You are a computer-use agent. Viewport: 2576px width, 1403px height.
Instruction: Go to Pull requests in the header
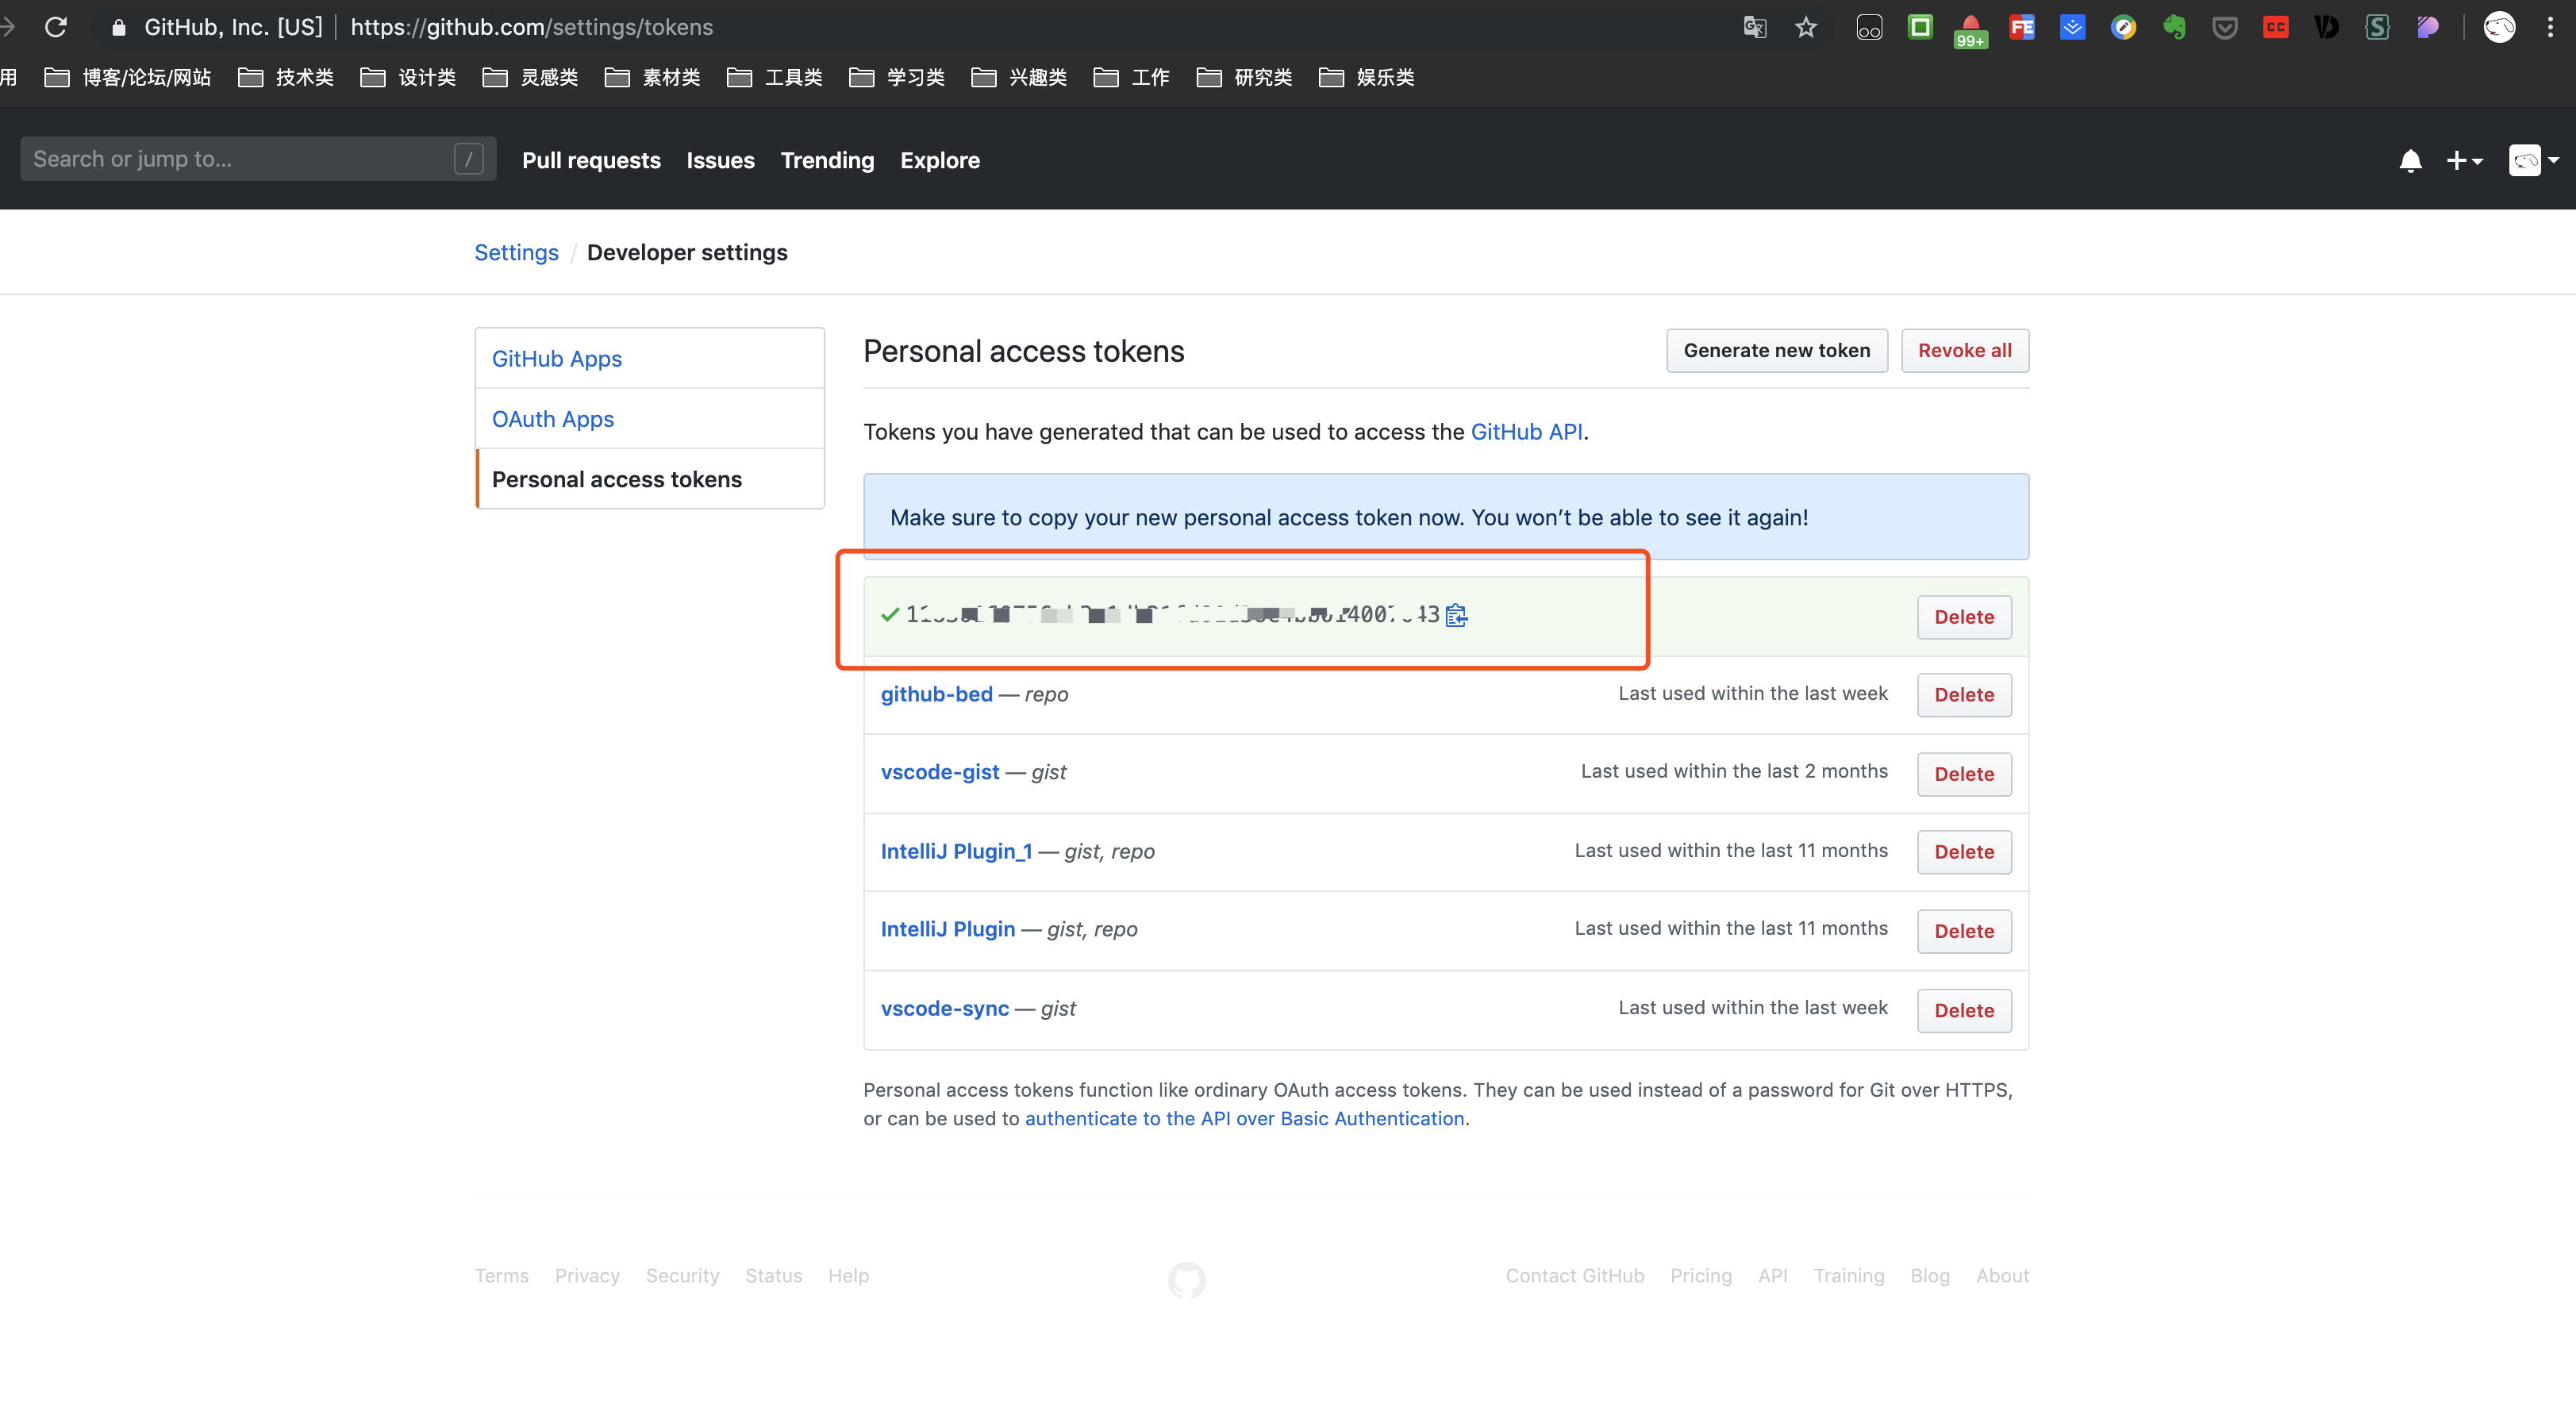click(591, 160)
